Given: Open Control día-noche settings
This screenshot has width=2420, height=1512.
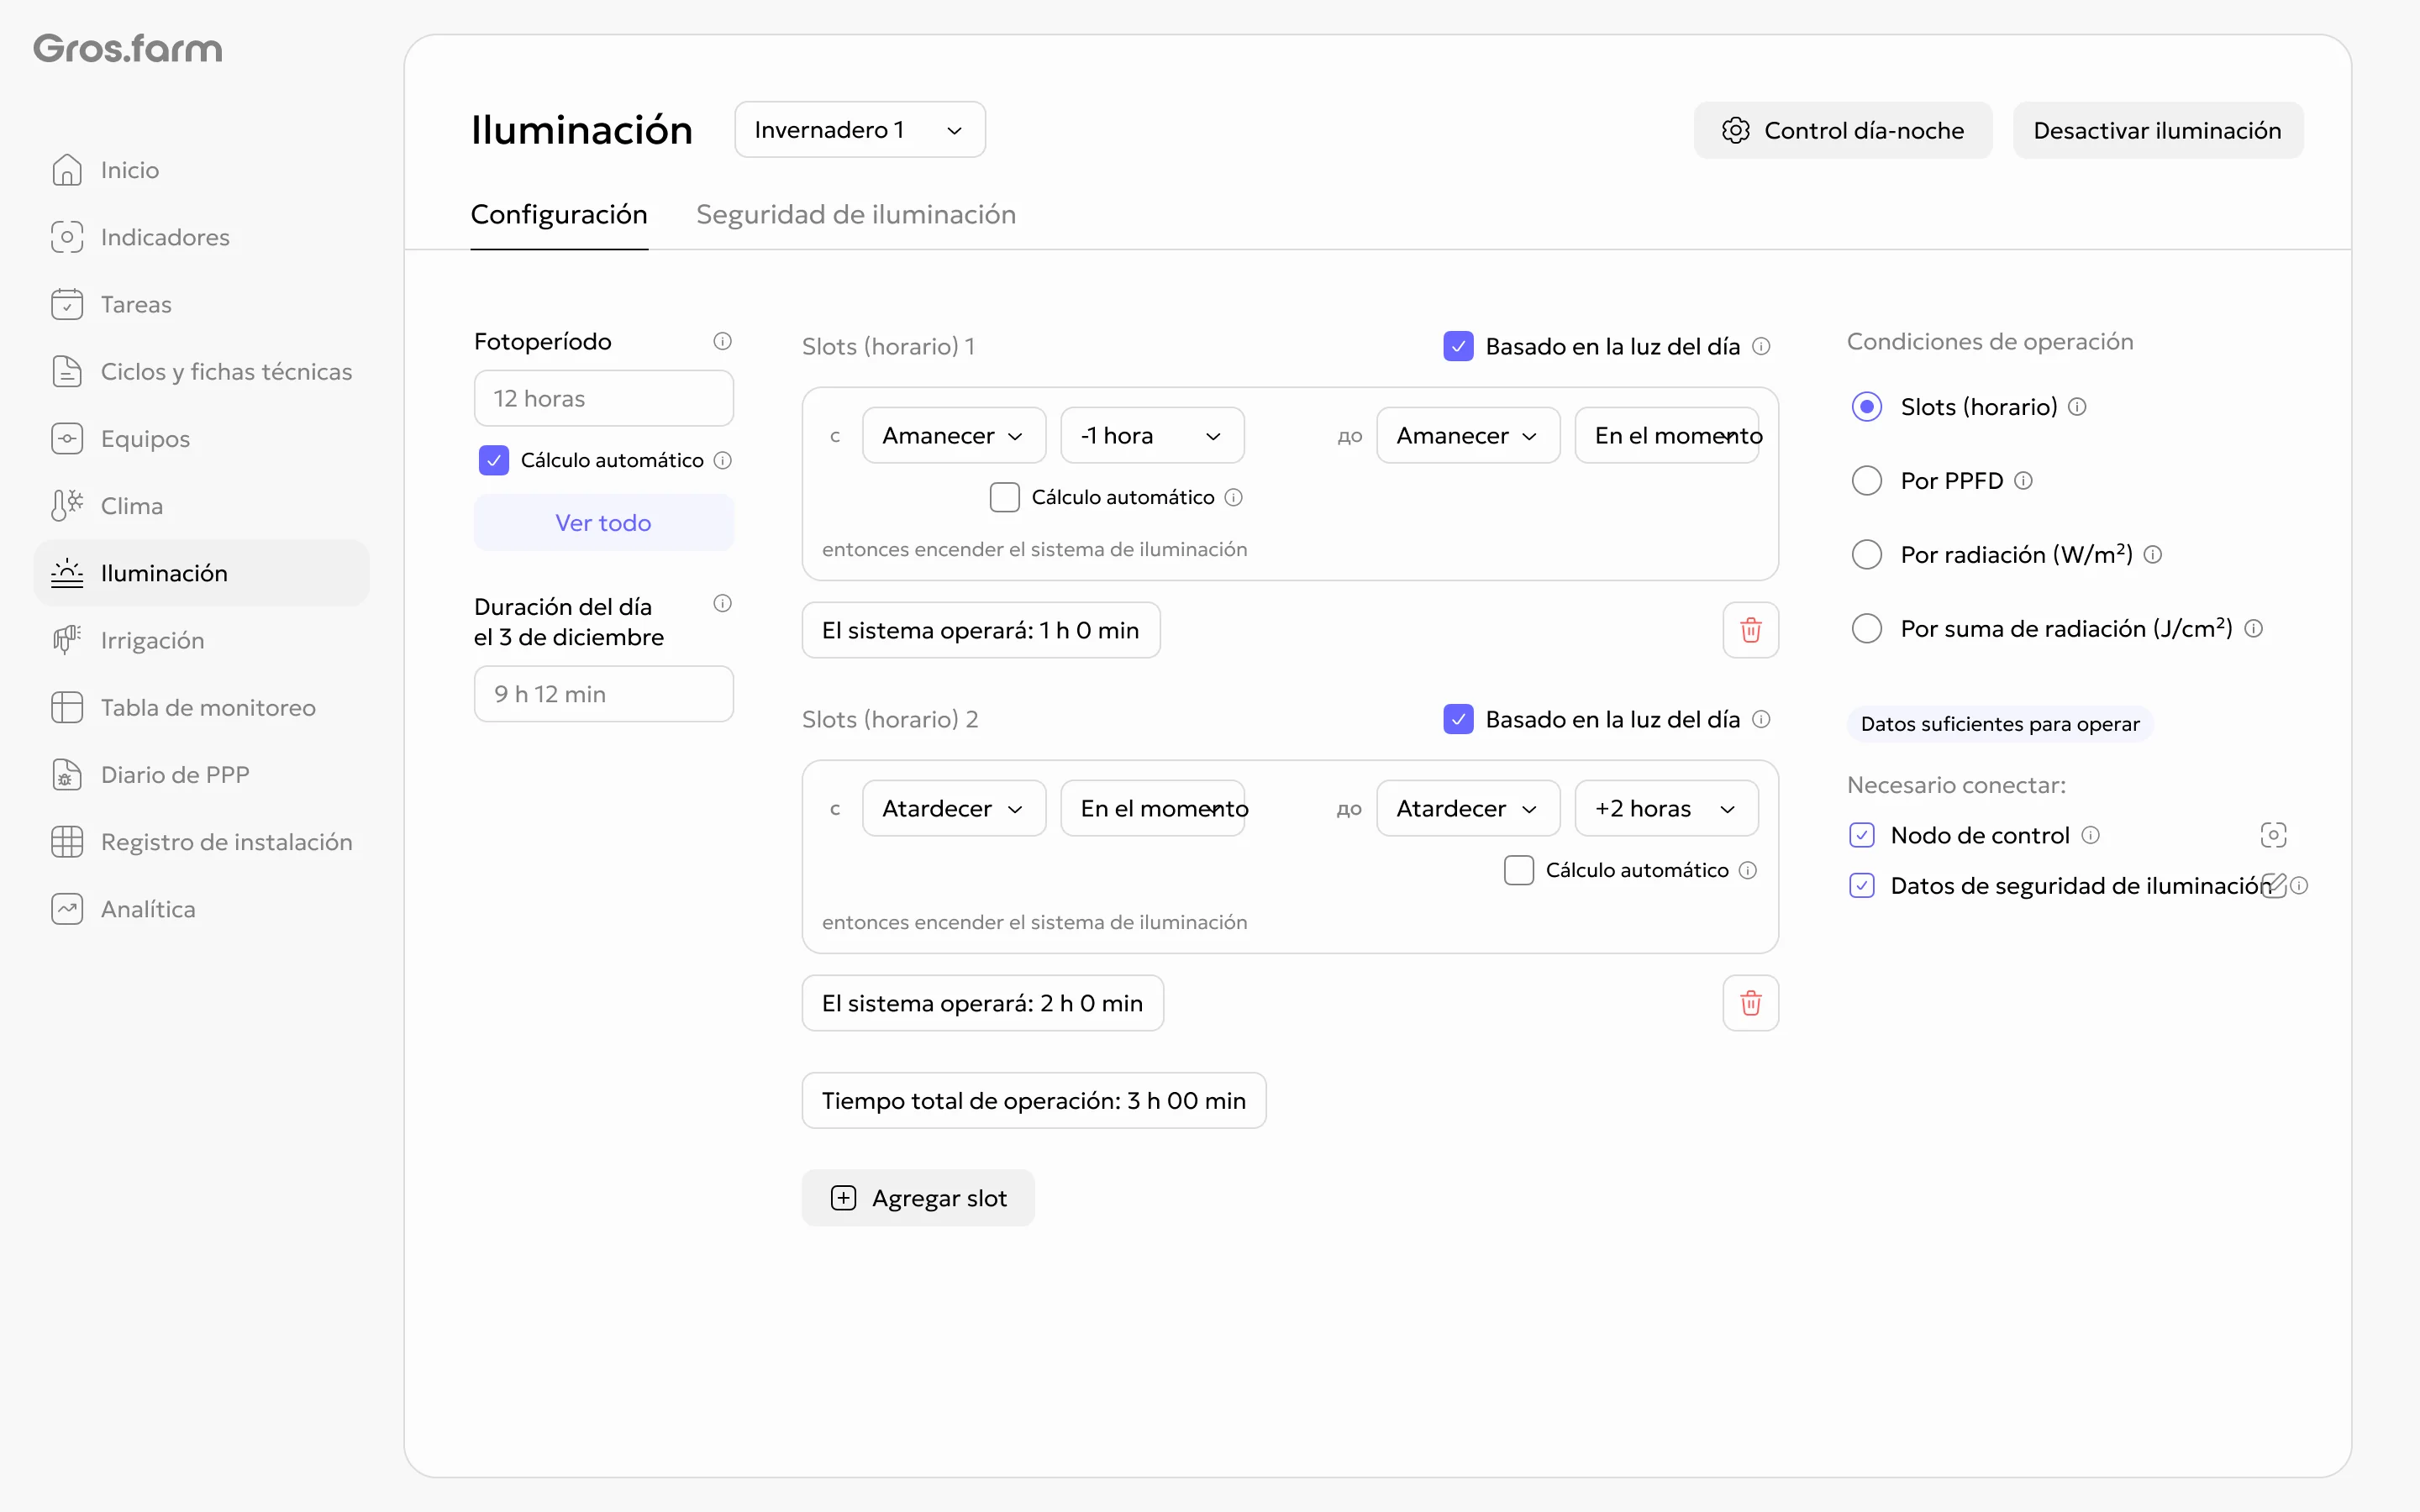Looking at the screenshot, I should point(1842,130).
